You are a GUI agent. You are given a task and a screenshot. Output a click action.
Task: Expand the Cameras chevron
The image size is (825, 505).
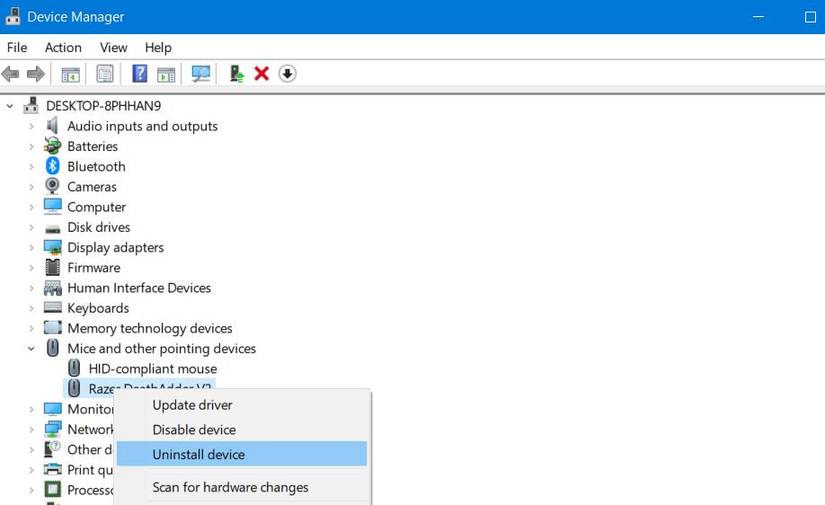point(32,187)
